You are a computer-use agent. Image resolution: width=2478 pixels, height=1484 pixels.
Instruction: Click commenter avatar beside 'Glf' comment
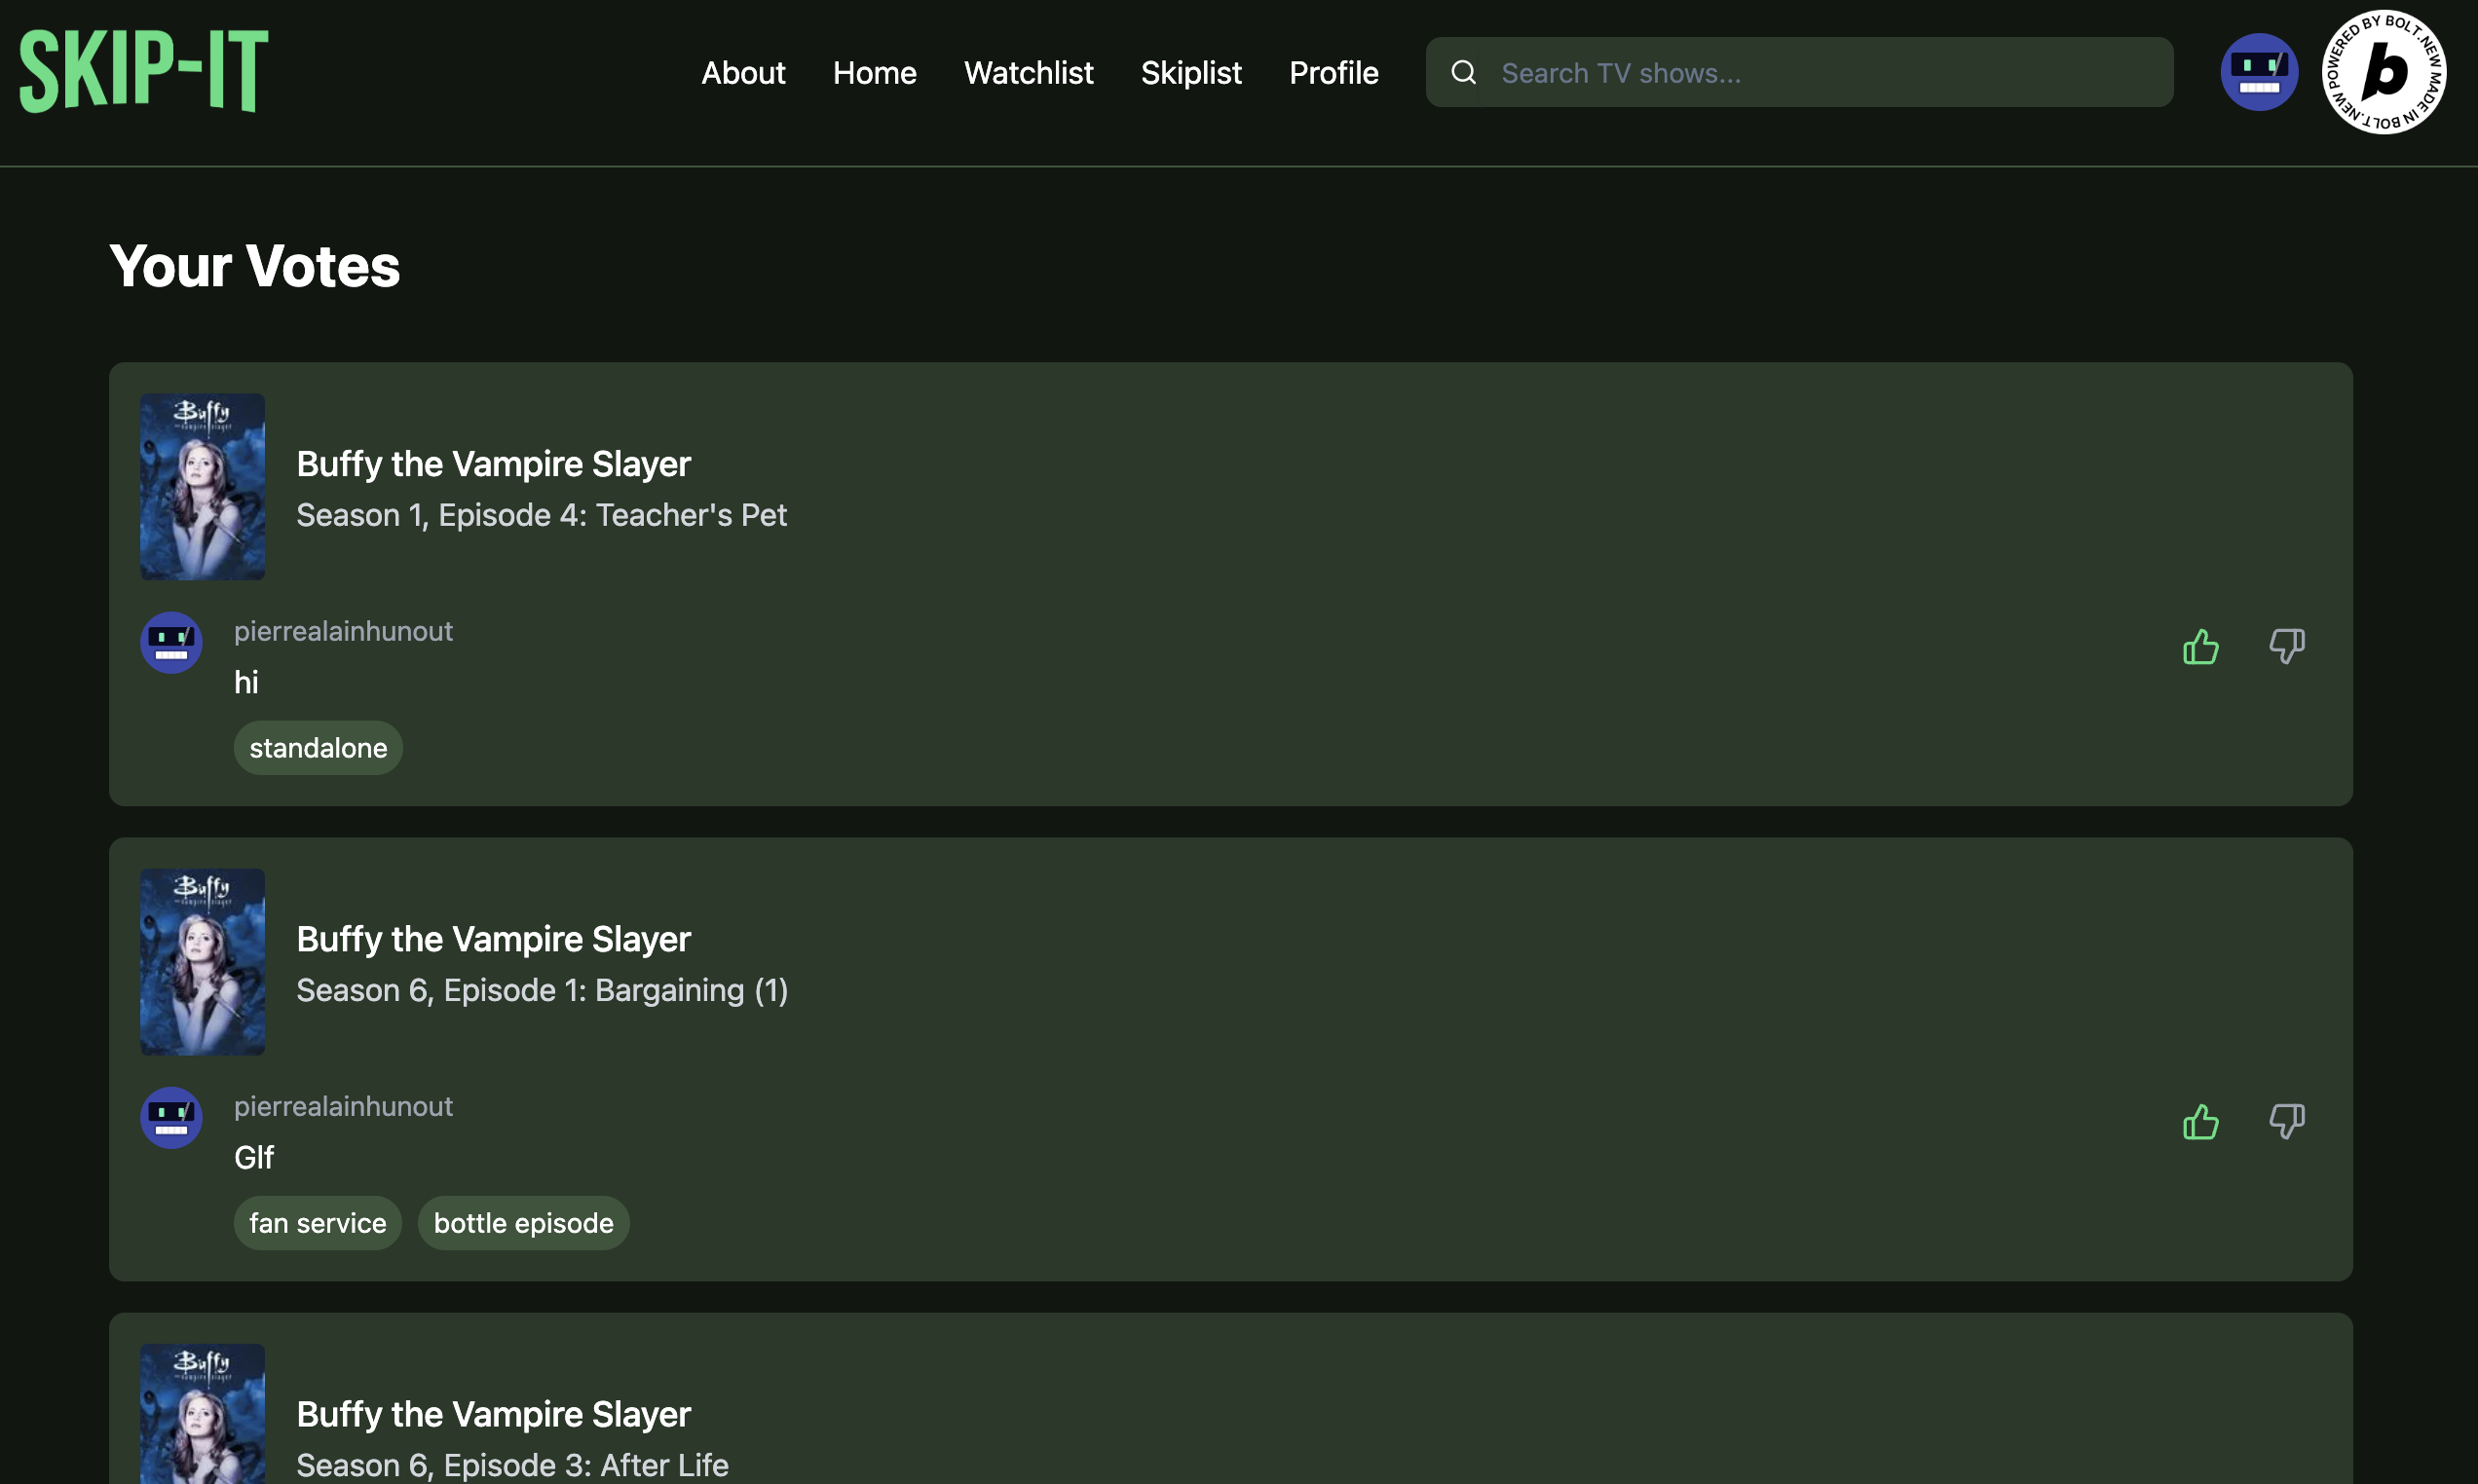tap(171, 1117)
